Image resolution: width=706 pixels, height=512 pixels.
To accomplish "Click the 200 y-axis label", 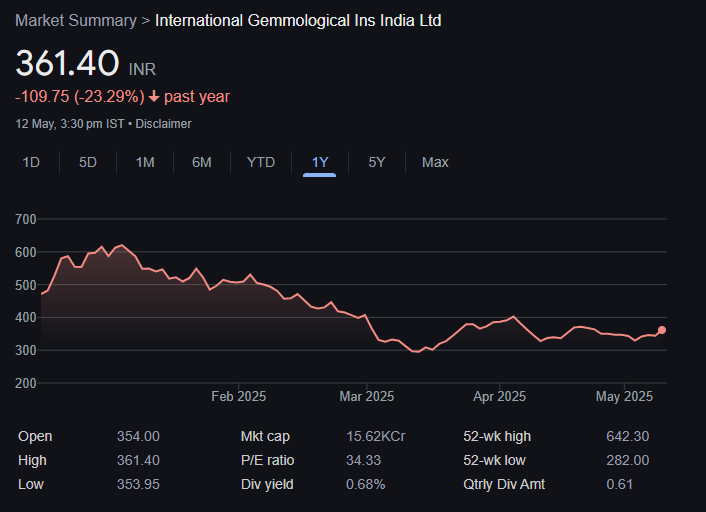I will click(x=26, y=383).
